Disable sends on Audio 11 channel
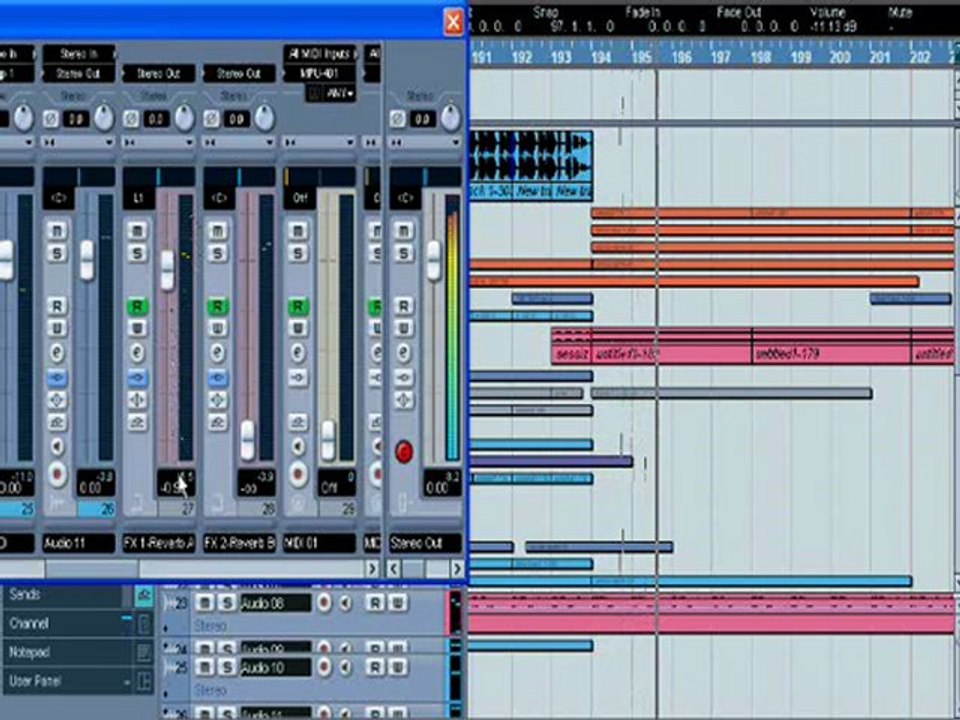Image resolution: width=960 pixels, height=720 pixels. coord(57,422)
